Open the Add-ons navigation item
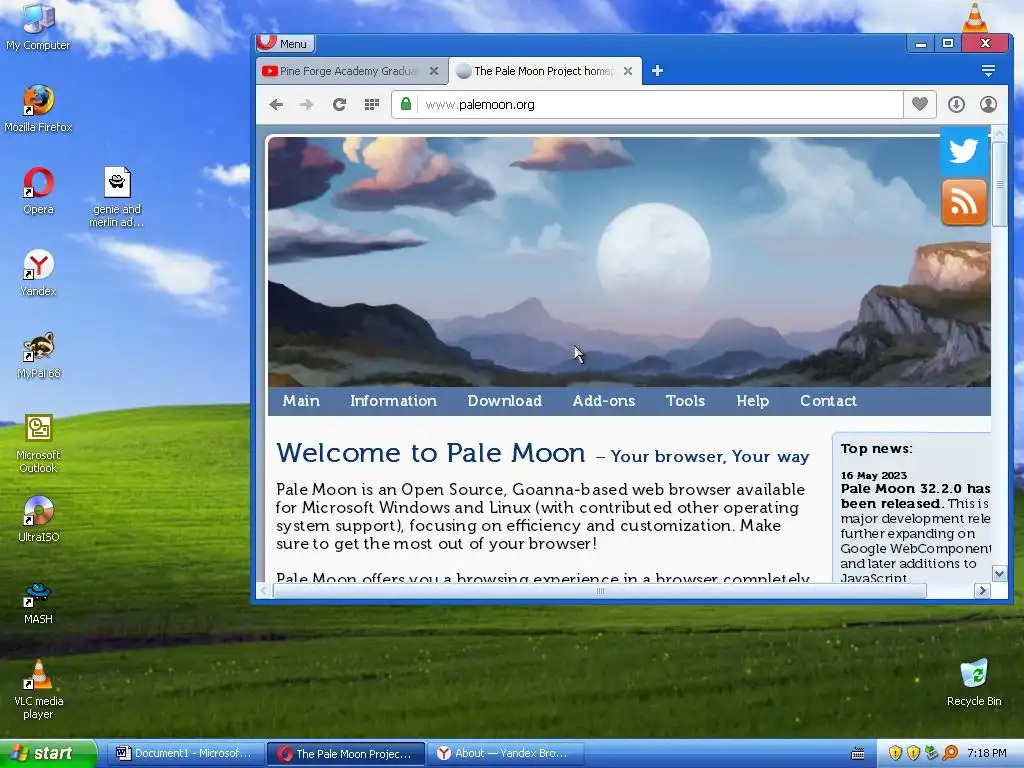 click(x=603, y=401)
